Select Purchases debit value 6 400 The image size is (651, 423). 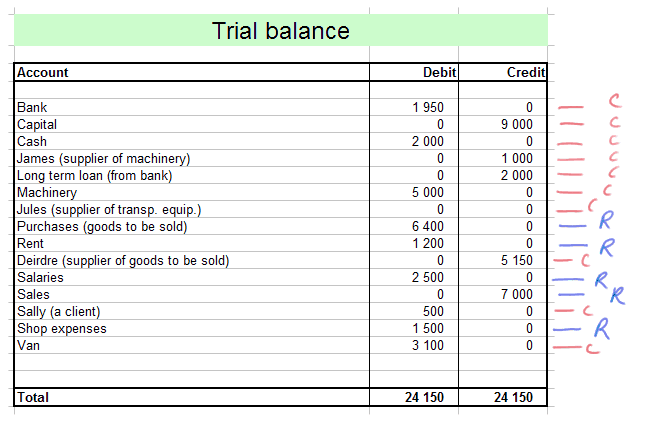pyautogui.click(x=414, y=226)
